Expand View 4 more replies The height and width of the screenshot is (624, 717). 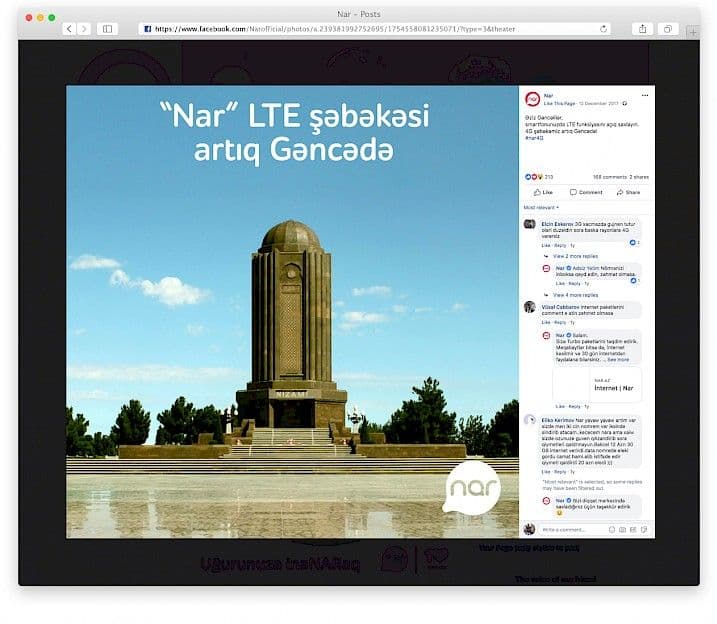(575, 295)
